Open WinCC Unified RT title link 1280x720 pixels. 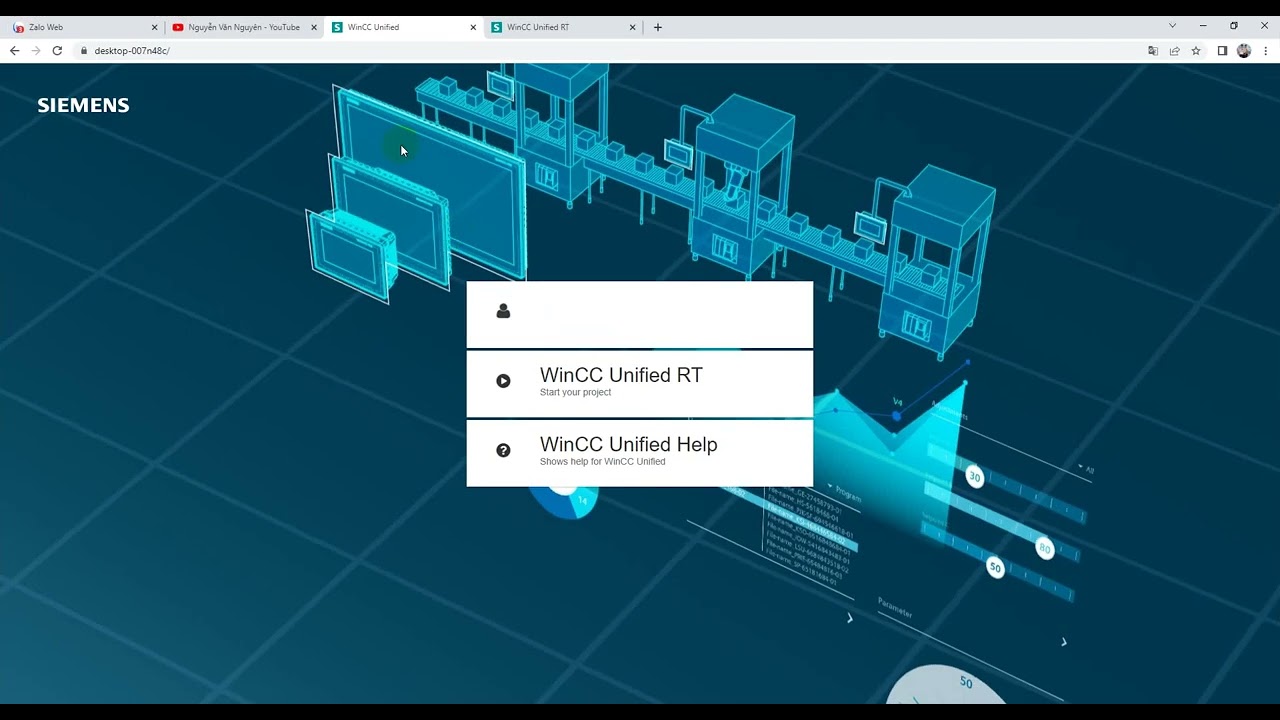click(621, 375)
